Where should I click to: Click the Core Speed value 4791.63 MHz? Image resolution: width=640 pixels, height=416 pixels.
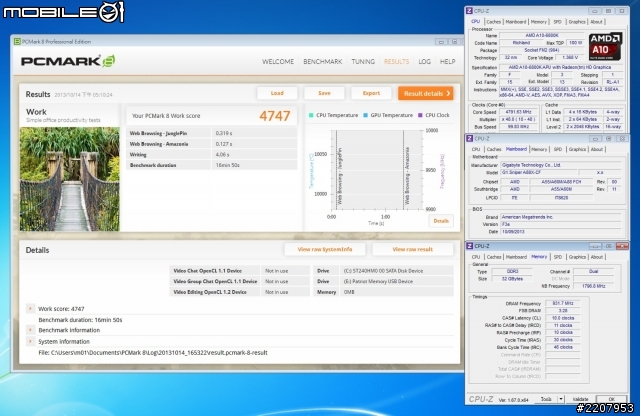click(519, 112)
